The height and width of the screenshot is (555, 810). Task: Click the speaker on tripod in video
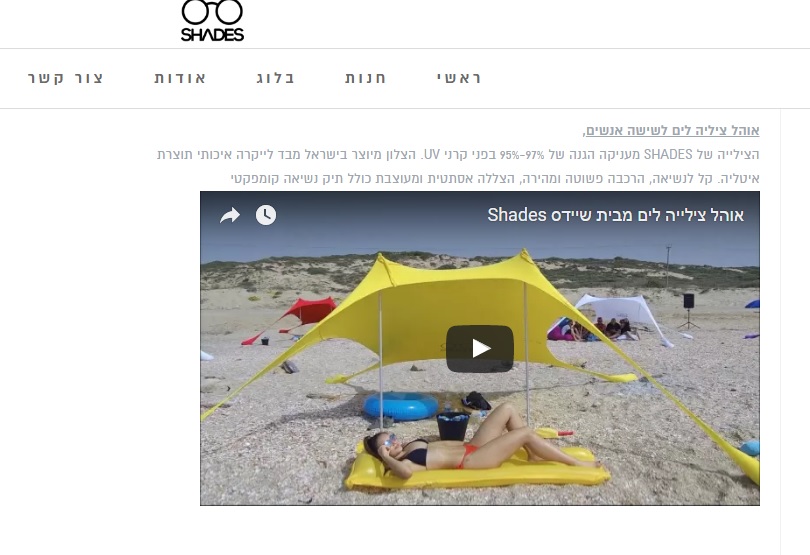(x=689, y=311)
